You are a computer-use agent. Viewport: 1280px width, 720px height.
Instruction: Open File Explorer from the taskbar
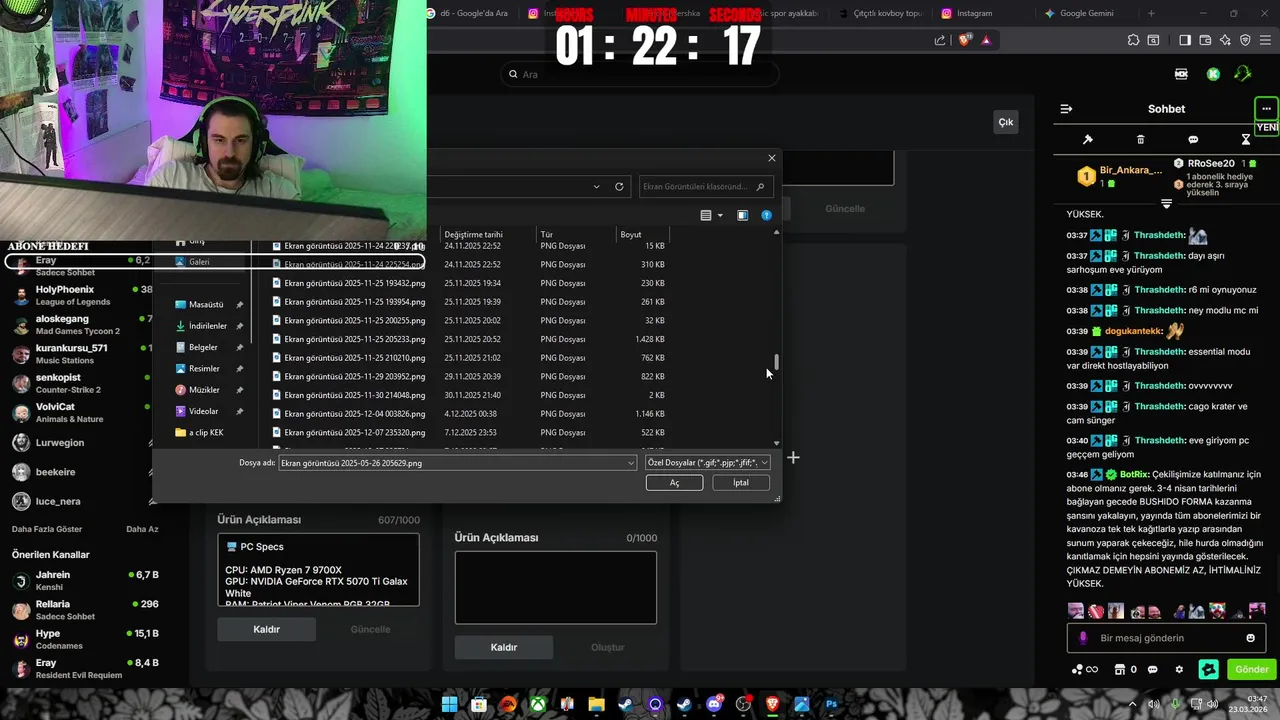[x=596, y=704]
